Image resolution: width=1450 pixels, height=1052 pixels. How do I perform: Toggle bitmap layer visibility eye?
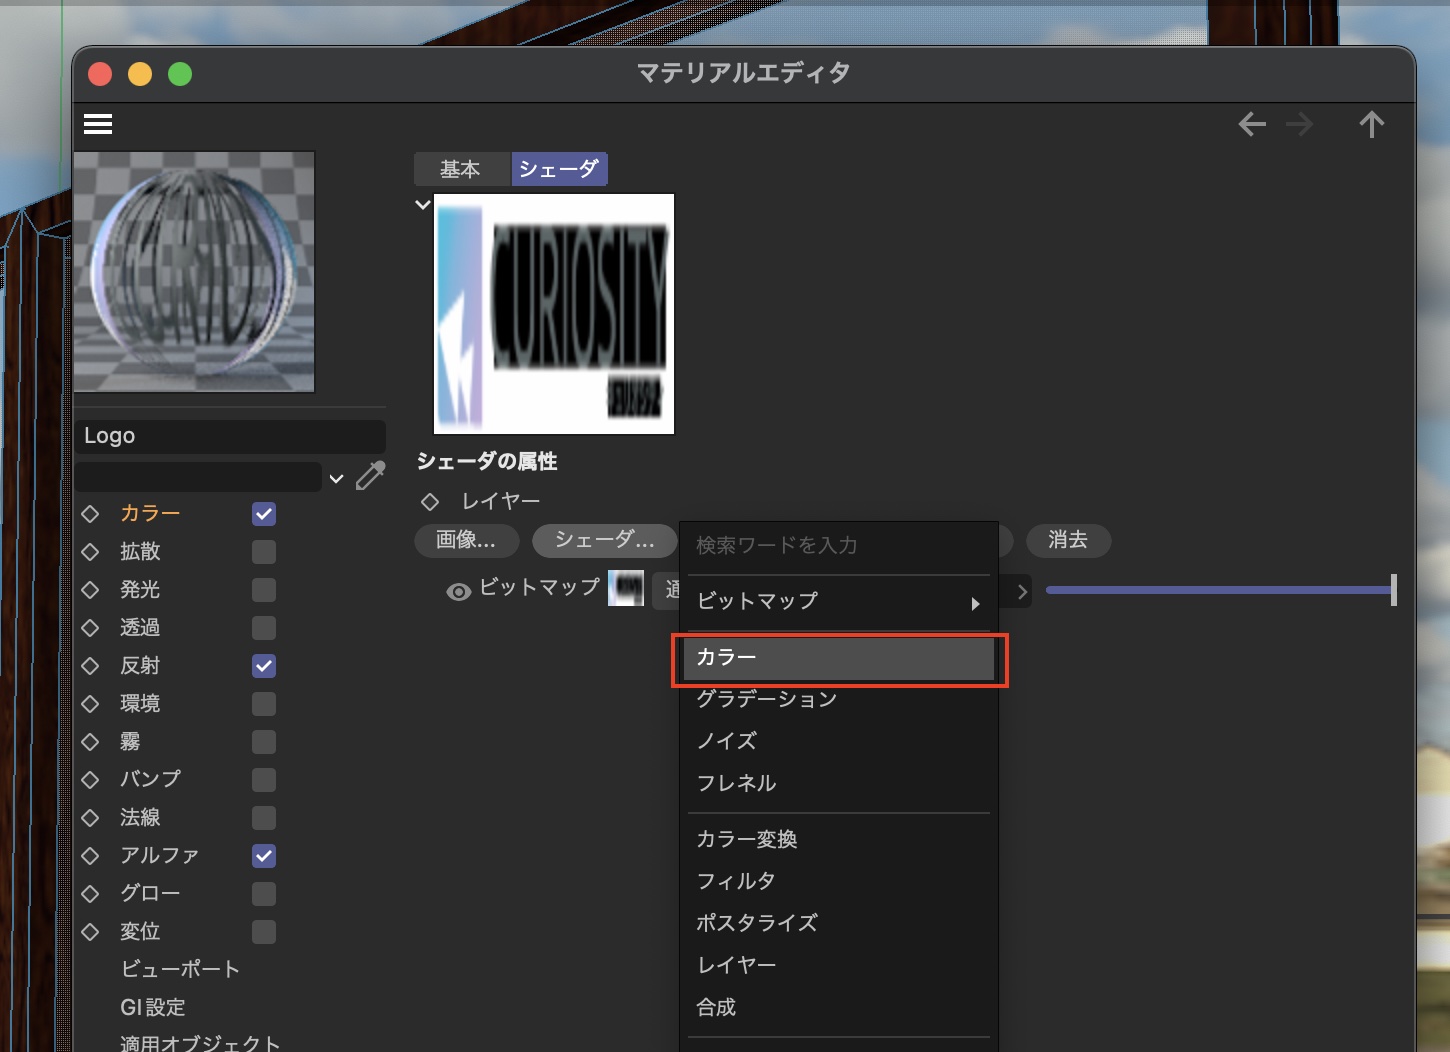click(x=458, y=592)
